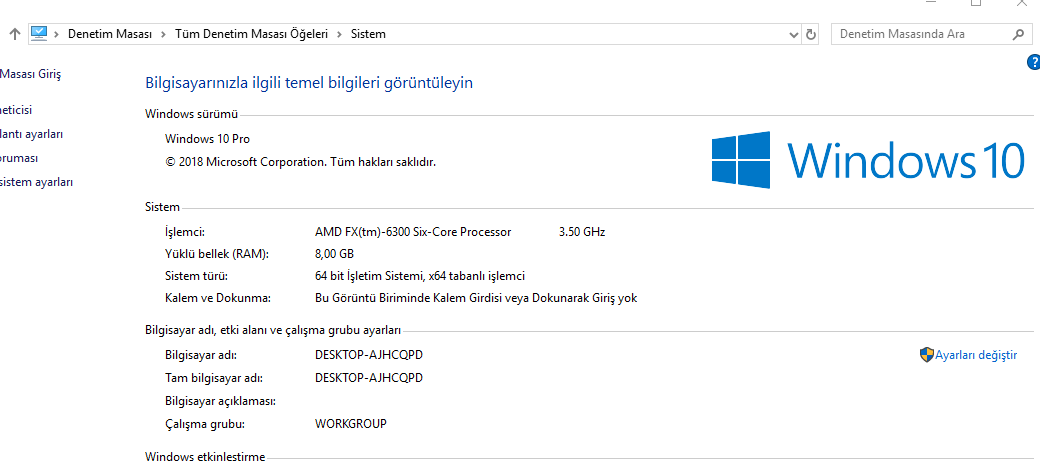1040x461 pixels.
Task: Expand the chevron after Denetim Masası breadcrumb
Action: click(163, 34)
